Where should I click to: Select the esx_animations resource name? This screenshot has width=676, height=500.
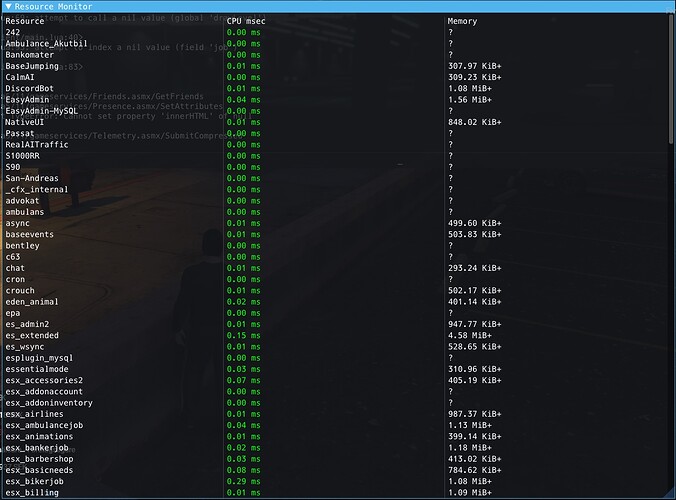(x=39, y=436)
